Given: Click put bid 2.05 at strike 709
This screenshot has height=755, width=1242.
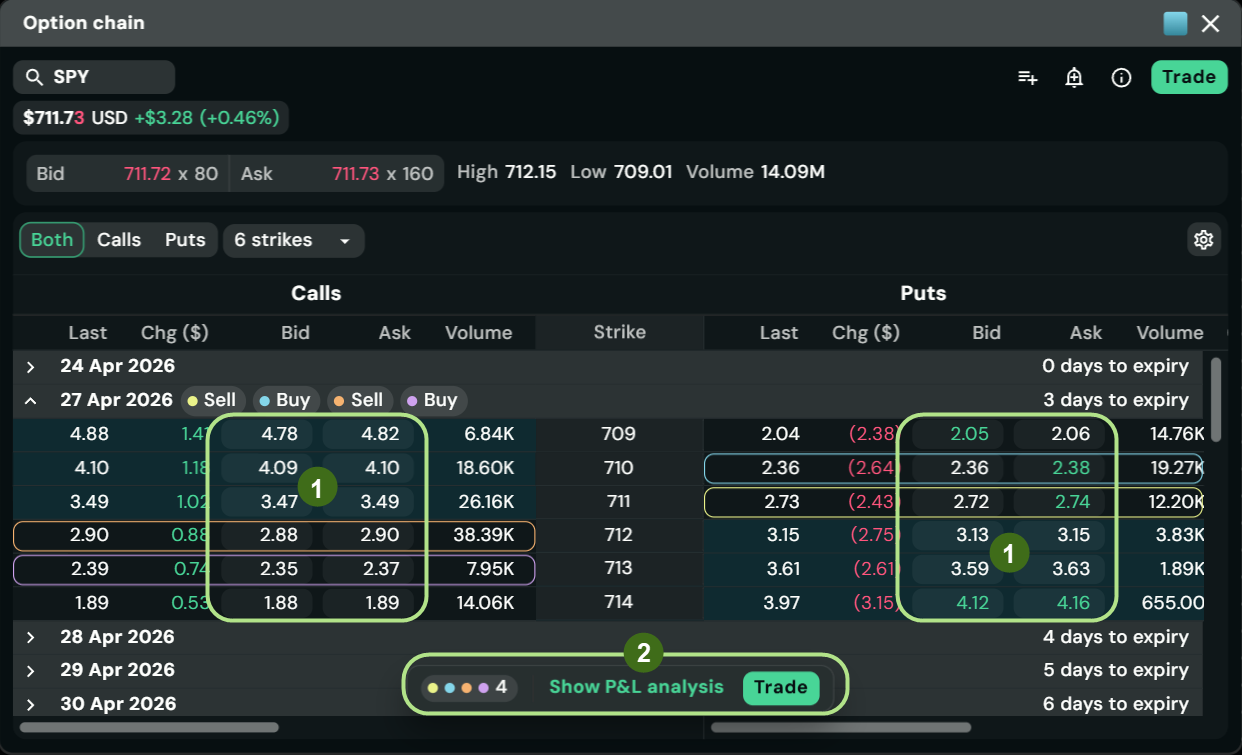Looking at the screenshot, I should pos(958,434).
